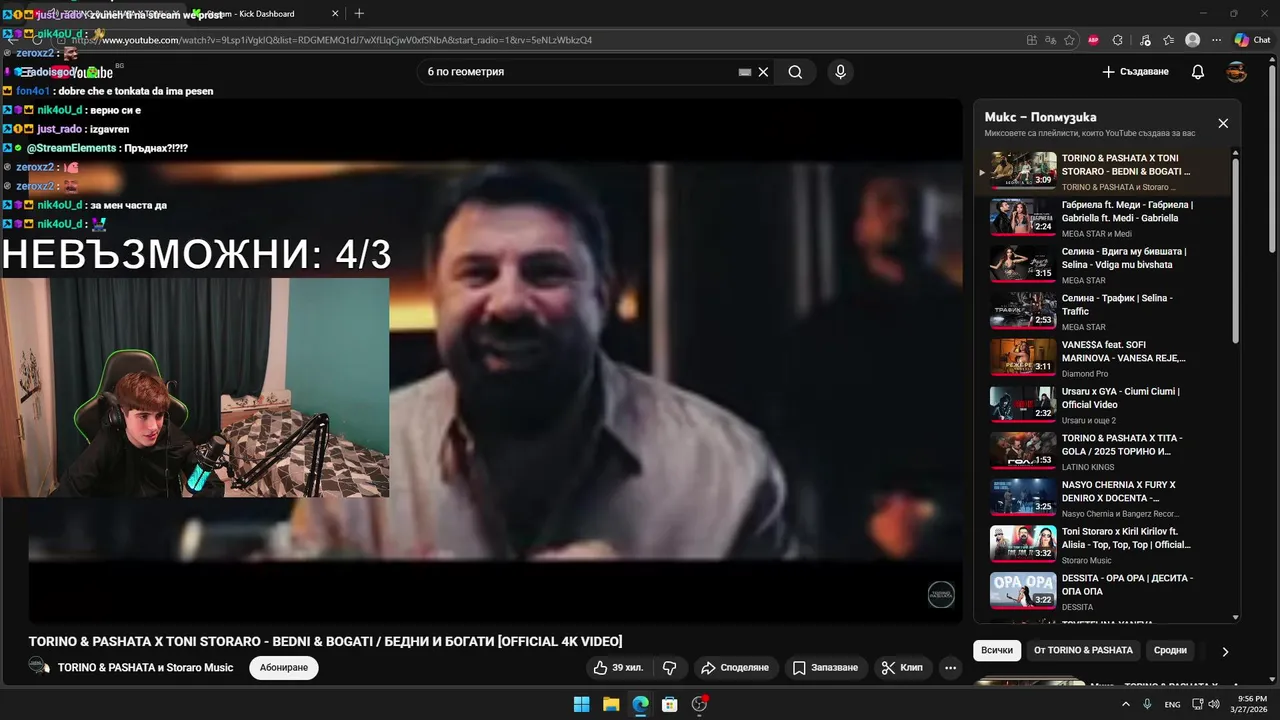
Task: Click Microsoft Edge in the taskbar
Action: tap(640, 704)
